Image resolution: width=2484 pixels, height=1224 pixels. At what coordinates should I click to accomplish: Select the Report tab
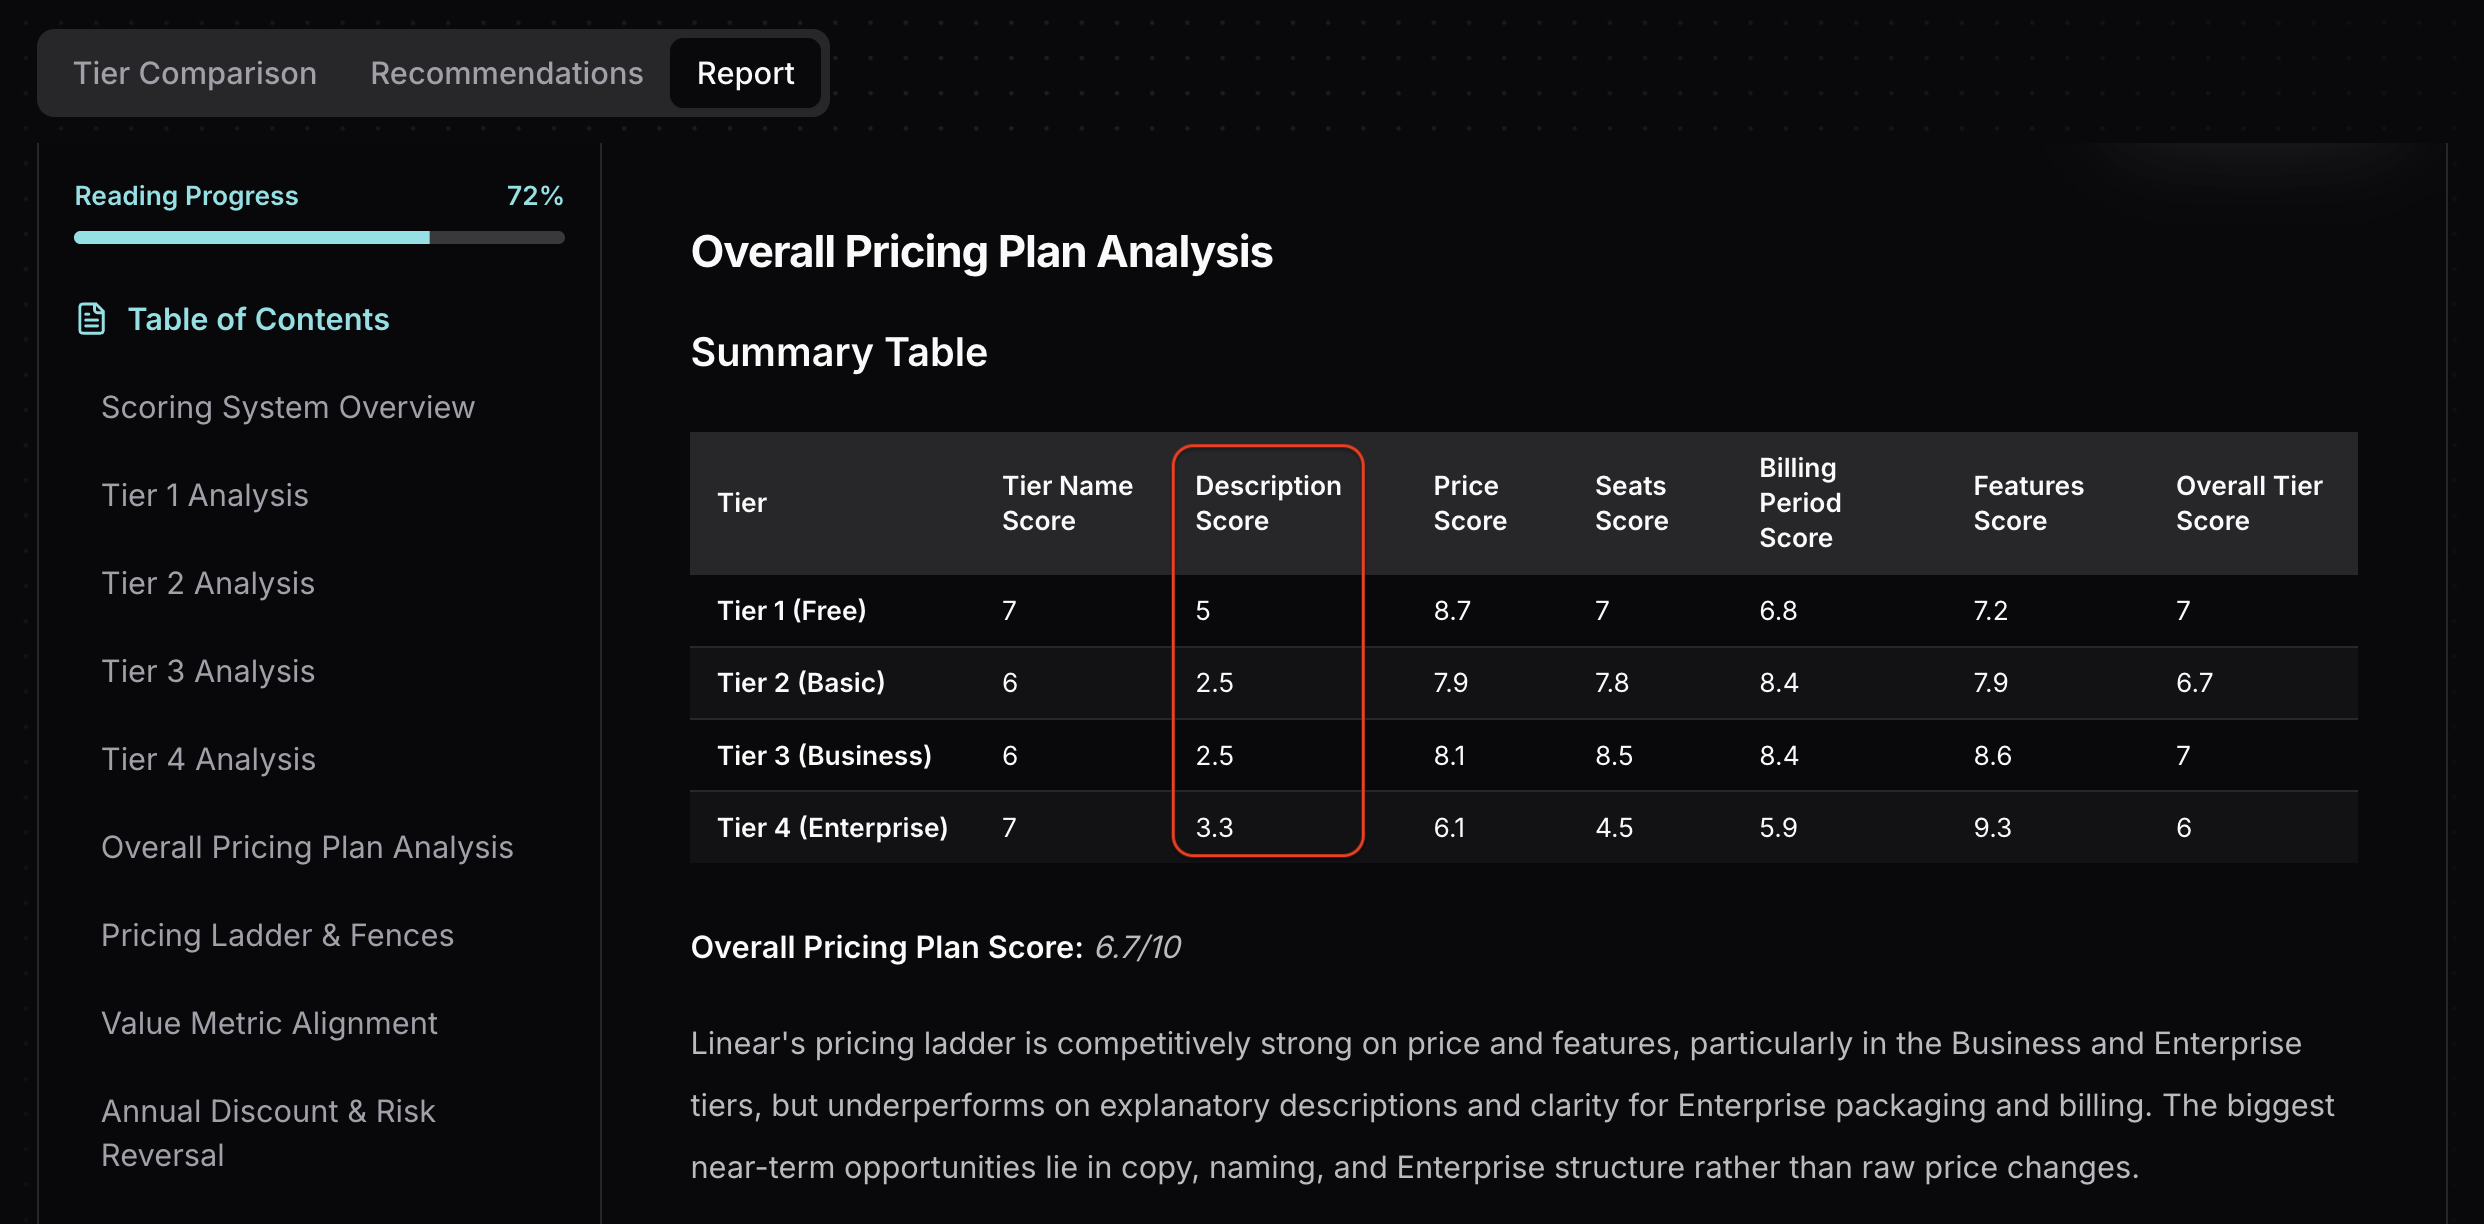[x=744, y=72]
